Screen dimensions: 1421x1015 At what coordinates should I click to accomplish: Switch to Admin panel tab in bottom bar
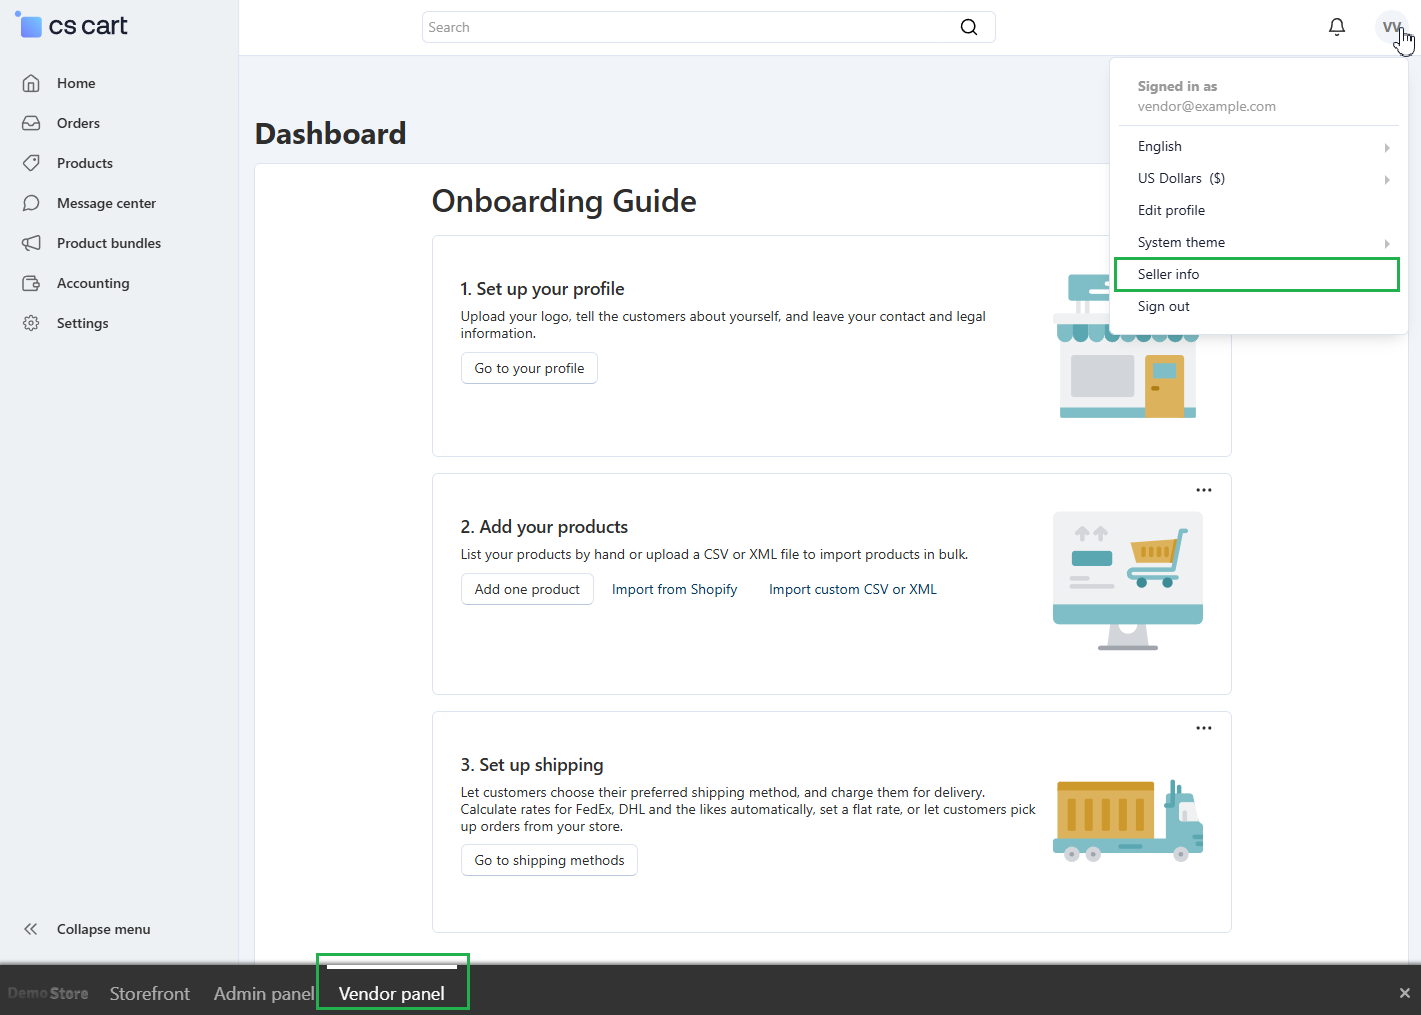(264, 993)
